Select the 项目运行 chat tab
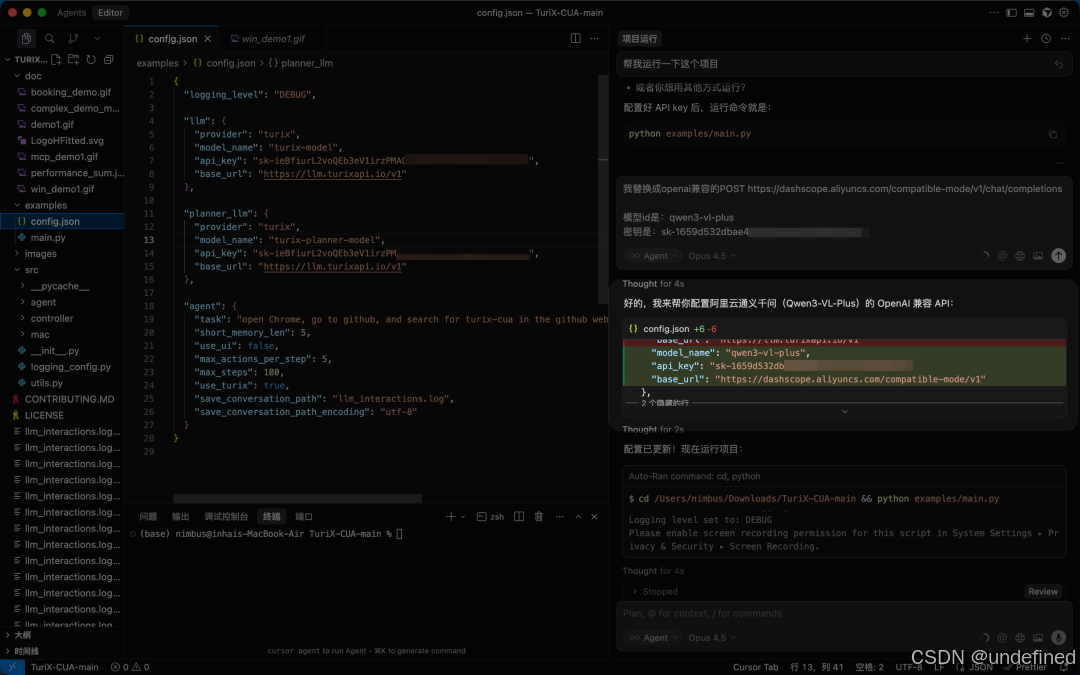Screen dimensions: 1080x675 click(639, 39)
